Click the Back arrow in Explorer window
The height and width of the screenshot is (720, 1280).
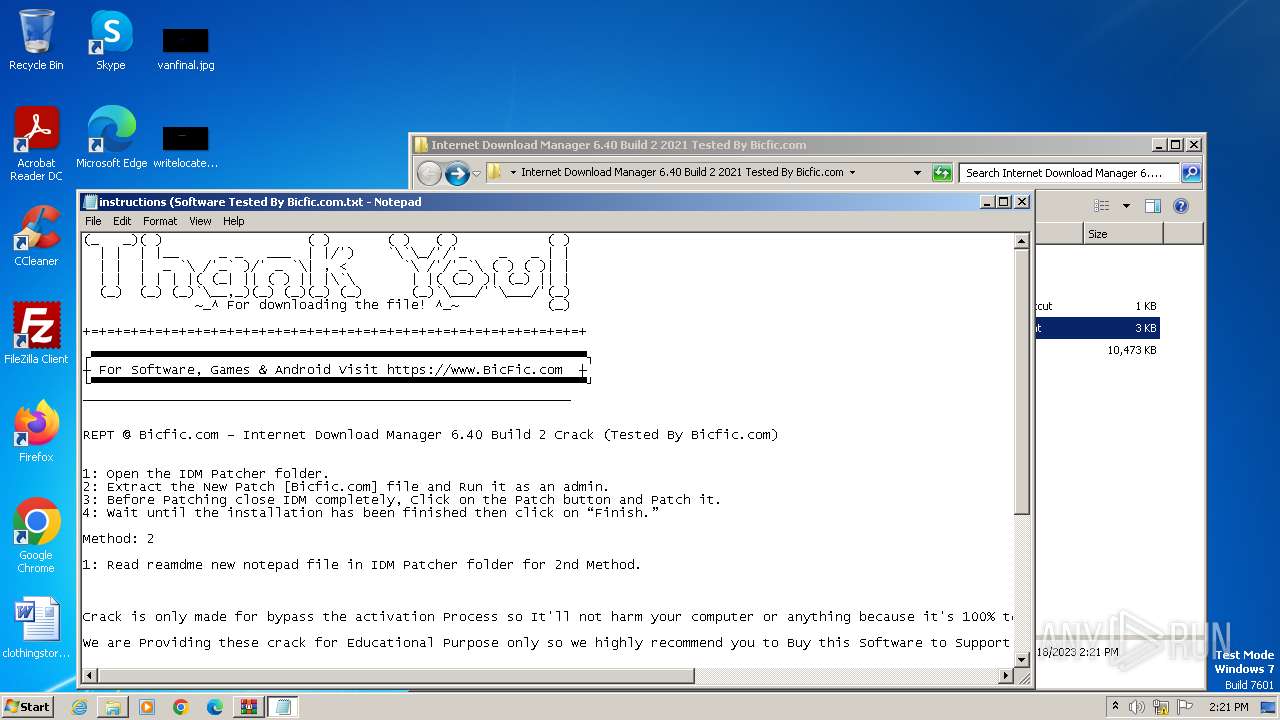429,173
